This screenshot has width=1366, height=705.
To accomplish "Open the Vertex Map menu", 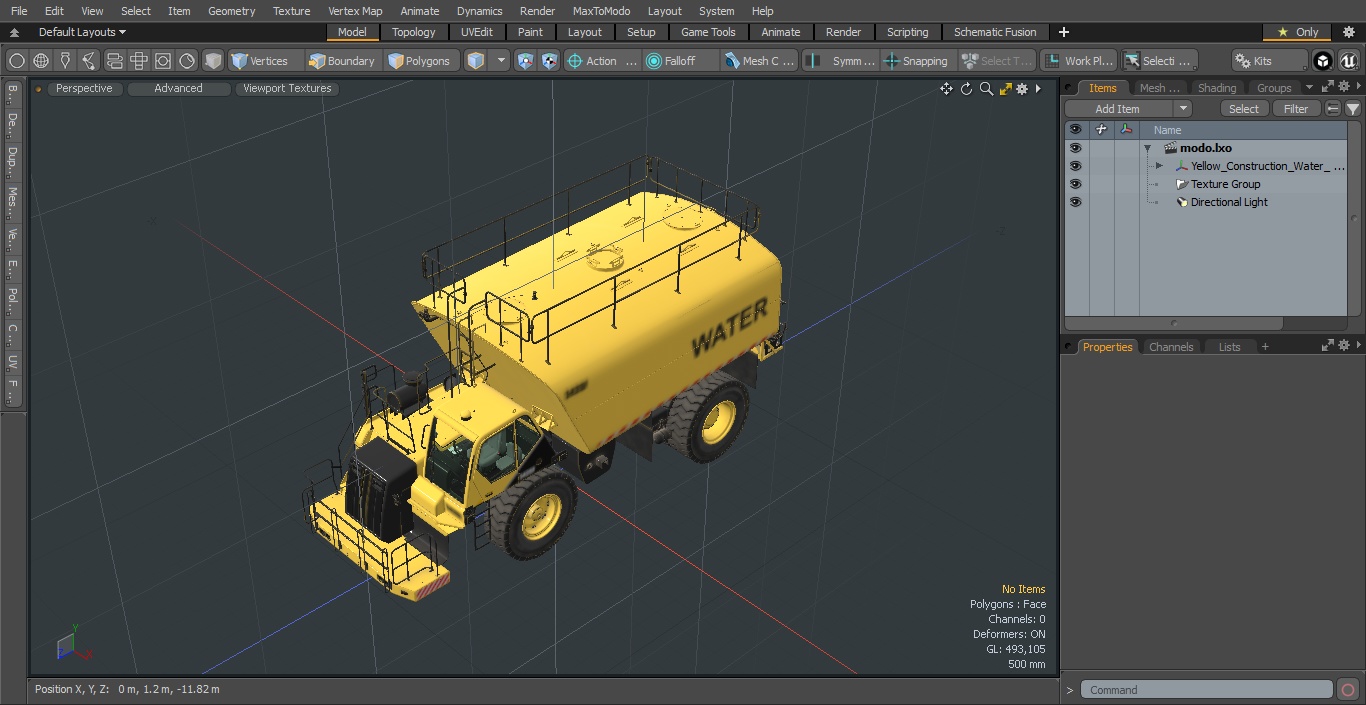I will point(355,11).
